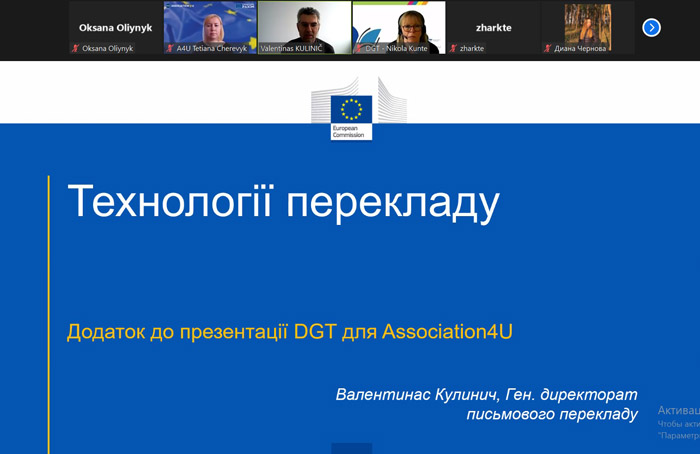Click zharkte's muted microphone icon

tap(452, 48)
